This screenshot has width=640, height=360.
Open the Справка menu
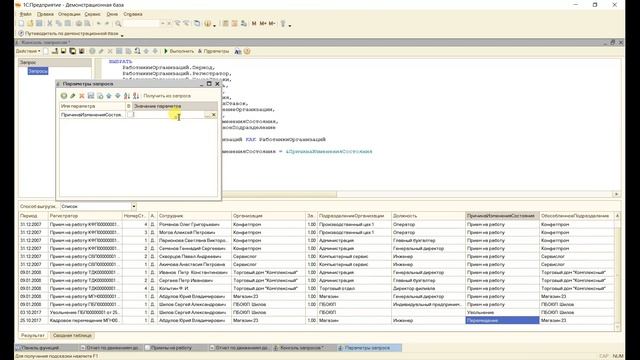[x=133, y=14]
